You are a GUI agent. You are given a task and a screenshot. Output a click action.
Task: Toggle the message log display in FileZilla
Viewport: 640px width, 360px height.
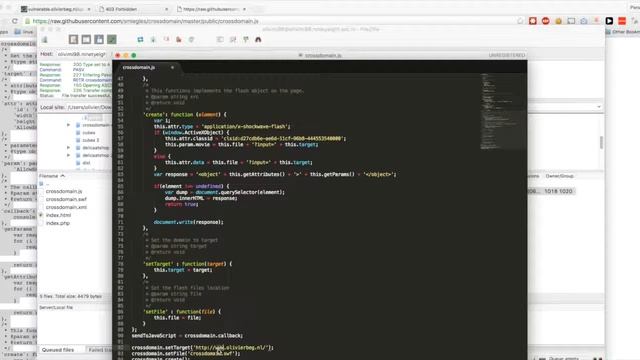coord(73,40)
